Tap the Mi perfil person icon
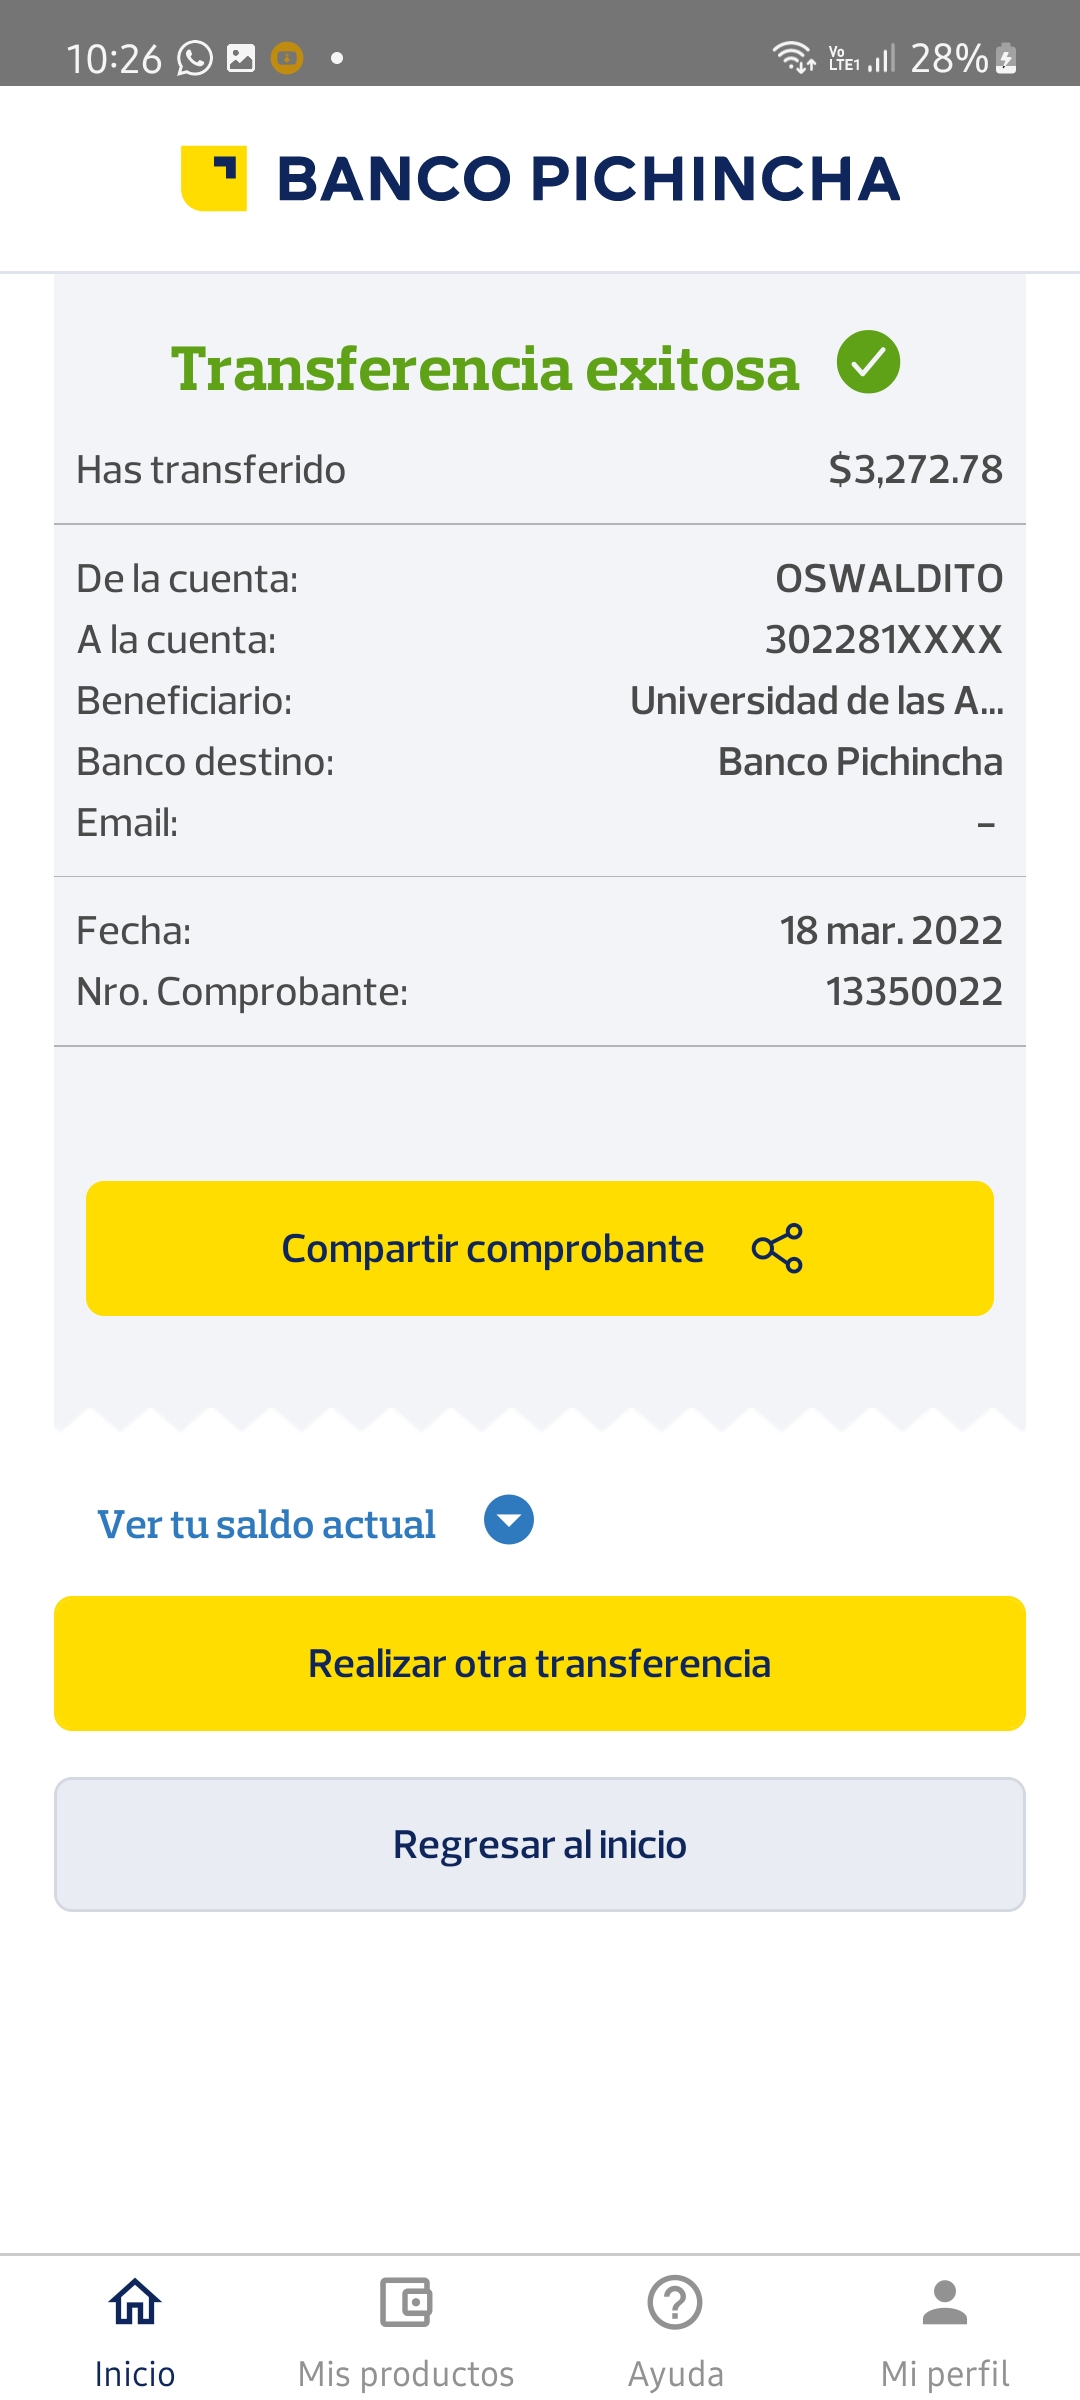The width and height of the screenshot is (1080, 2400). [945, 2302]
